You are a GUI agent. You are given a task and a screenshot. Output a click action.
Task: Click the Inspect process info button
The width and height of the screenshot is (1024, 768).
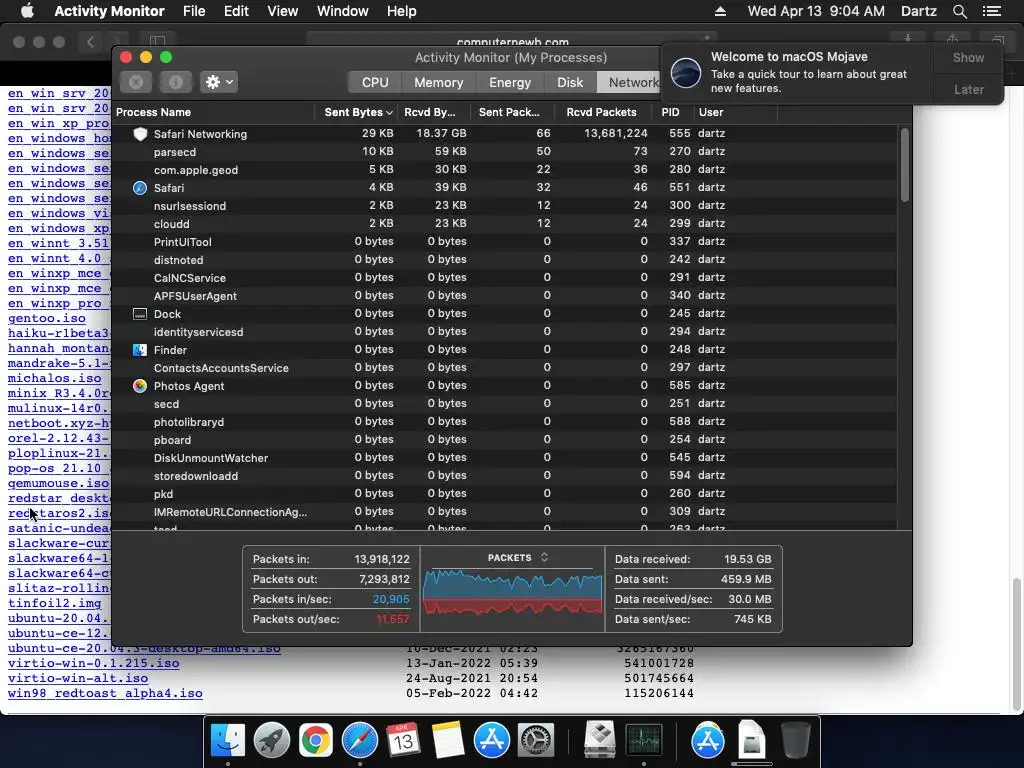[176, 82]
